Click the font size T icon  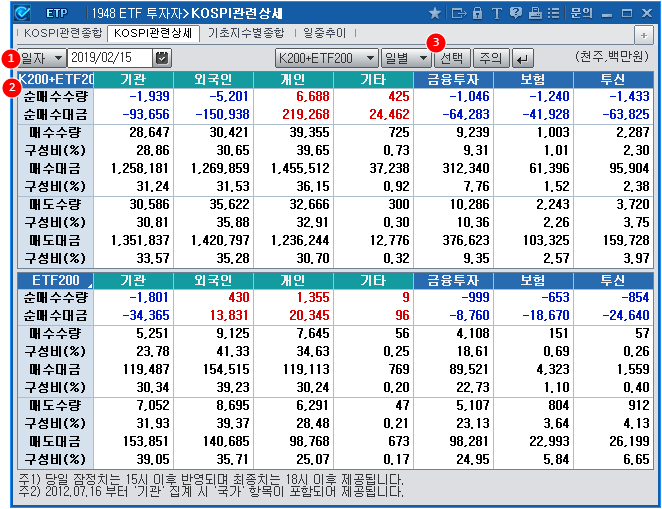[x=496, y=13]
